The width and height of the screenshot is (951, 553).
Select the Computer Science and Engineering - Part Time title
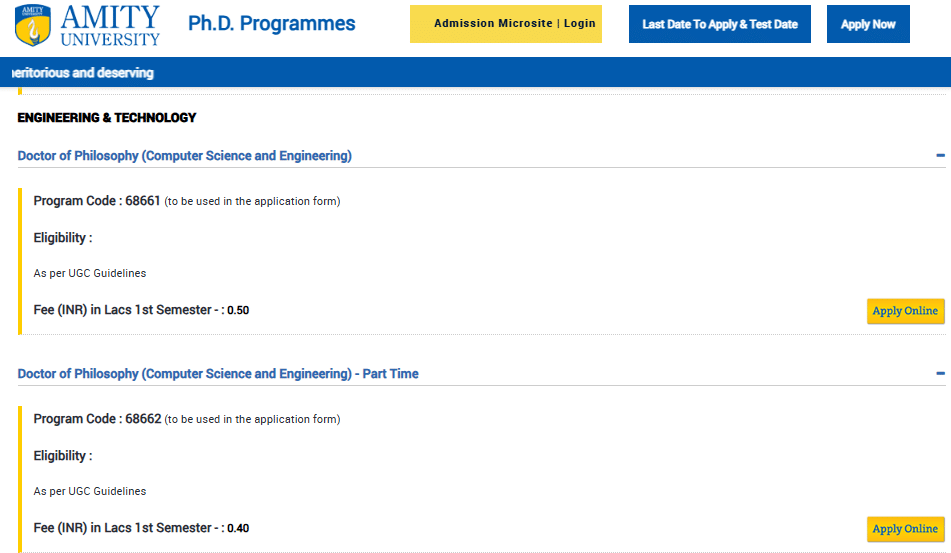point(218,374)
